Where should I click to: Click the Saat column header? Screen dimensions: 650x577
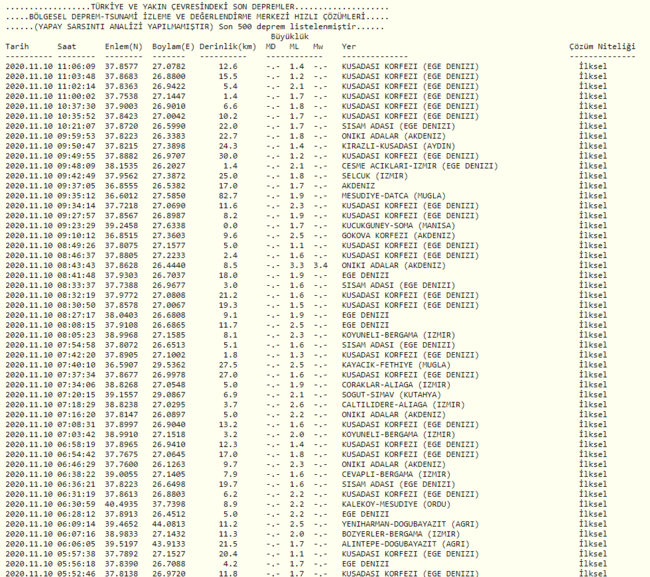pos(69,47)
